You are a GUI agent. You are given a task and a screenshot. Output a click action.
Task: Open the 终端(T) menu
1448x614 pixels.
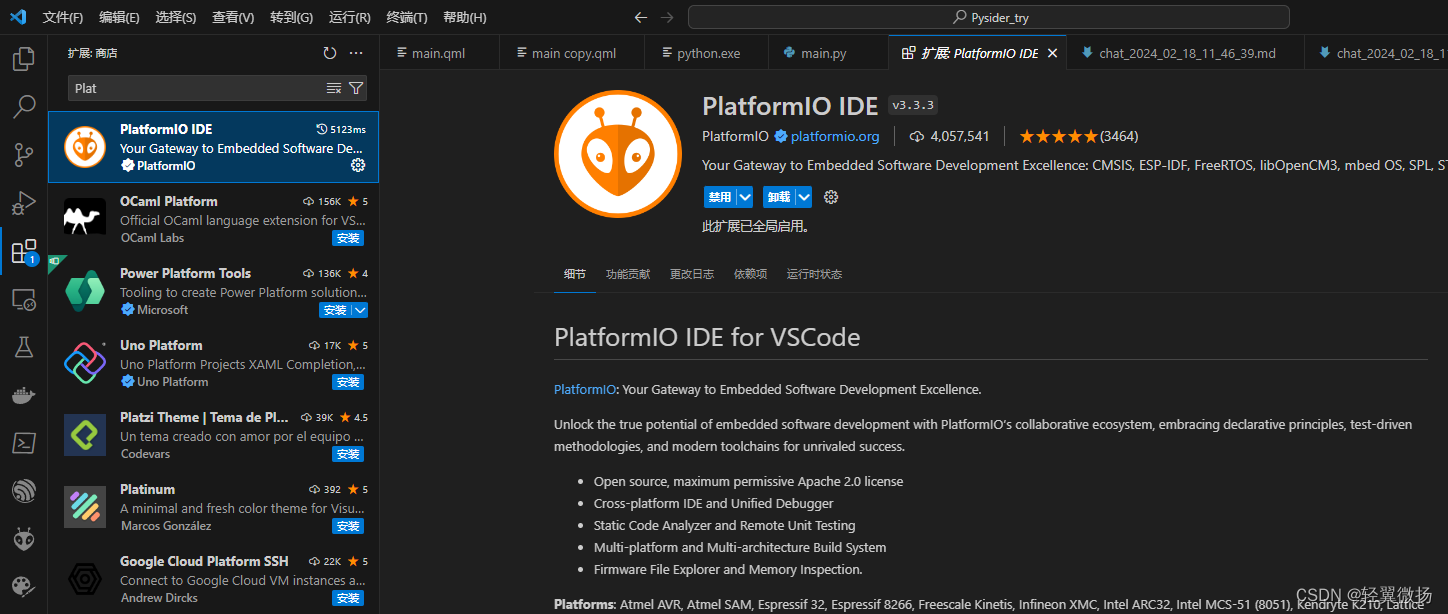pyautogui.click(x=406, y=18)
